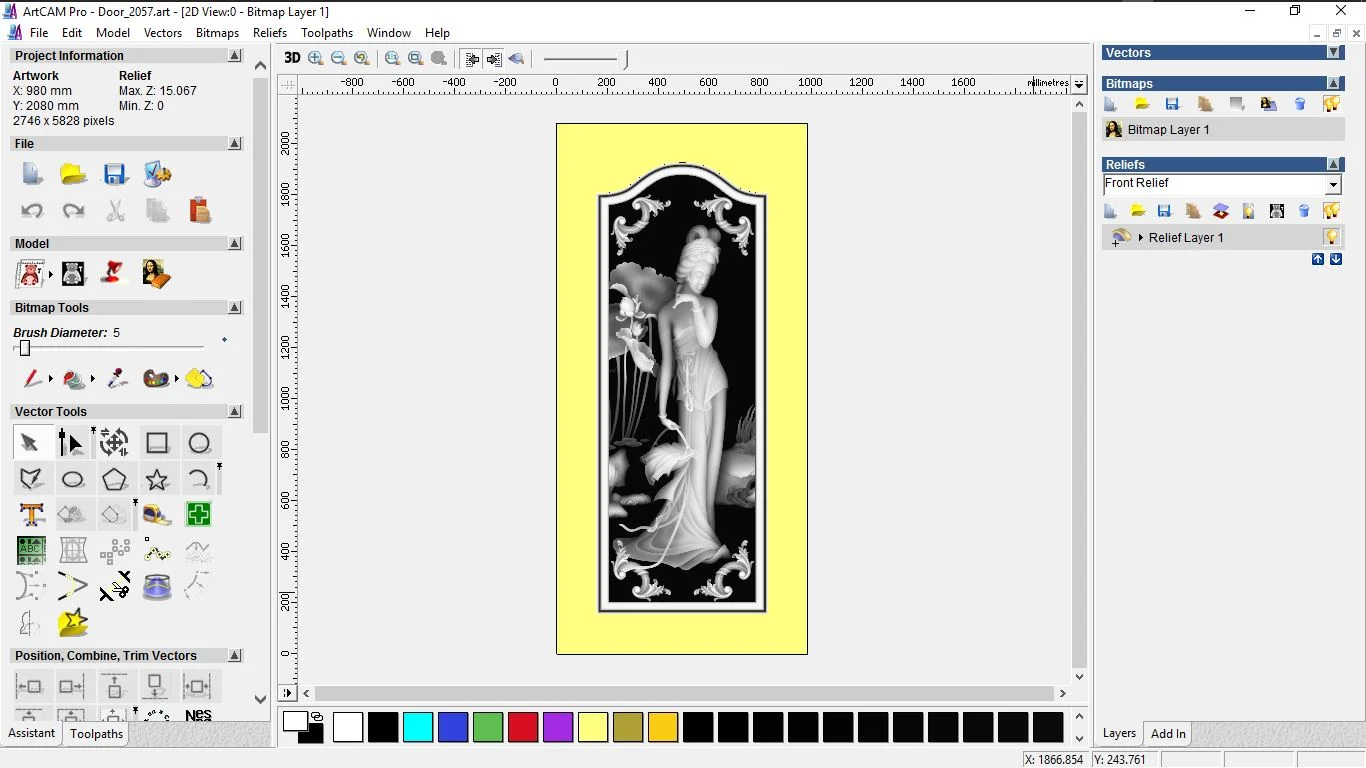Screen dimensions: 1366x768
Task: Open the Load Relief tool in Reliefs panel
Action: (1139, 211)
